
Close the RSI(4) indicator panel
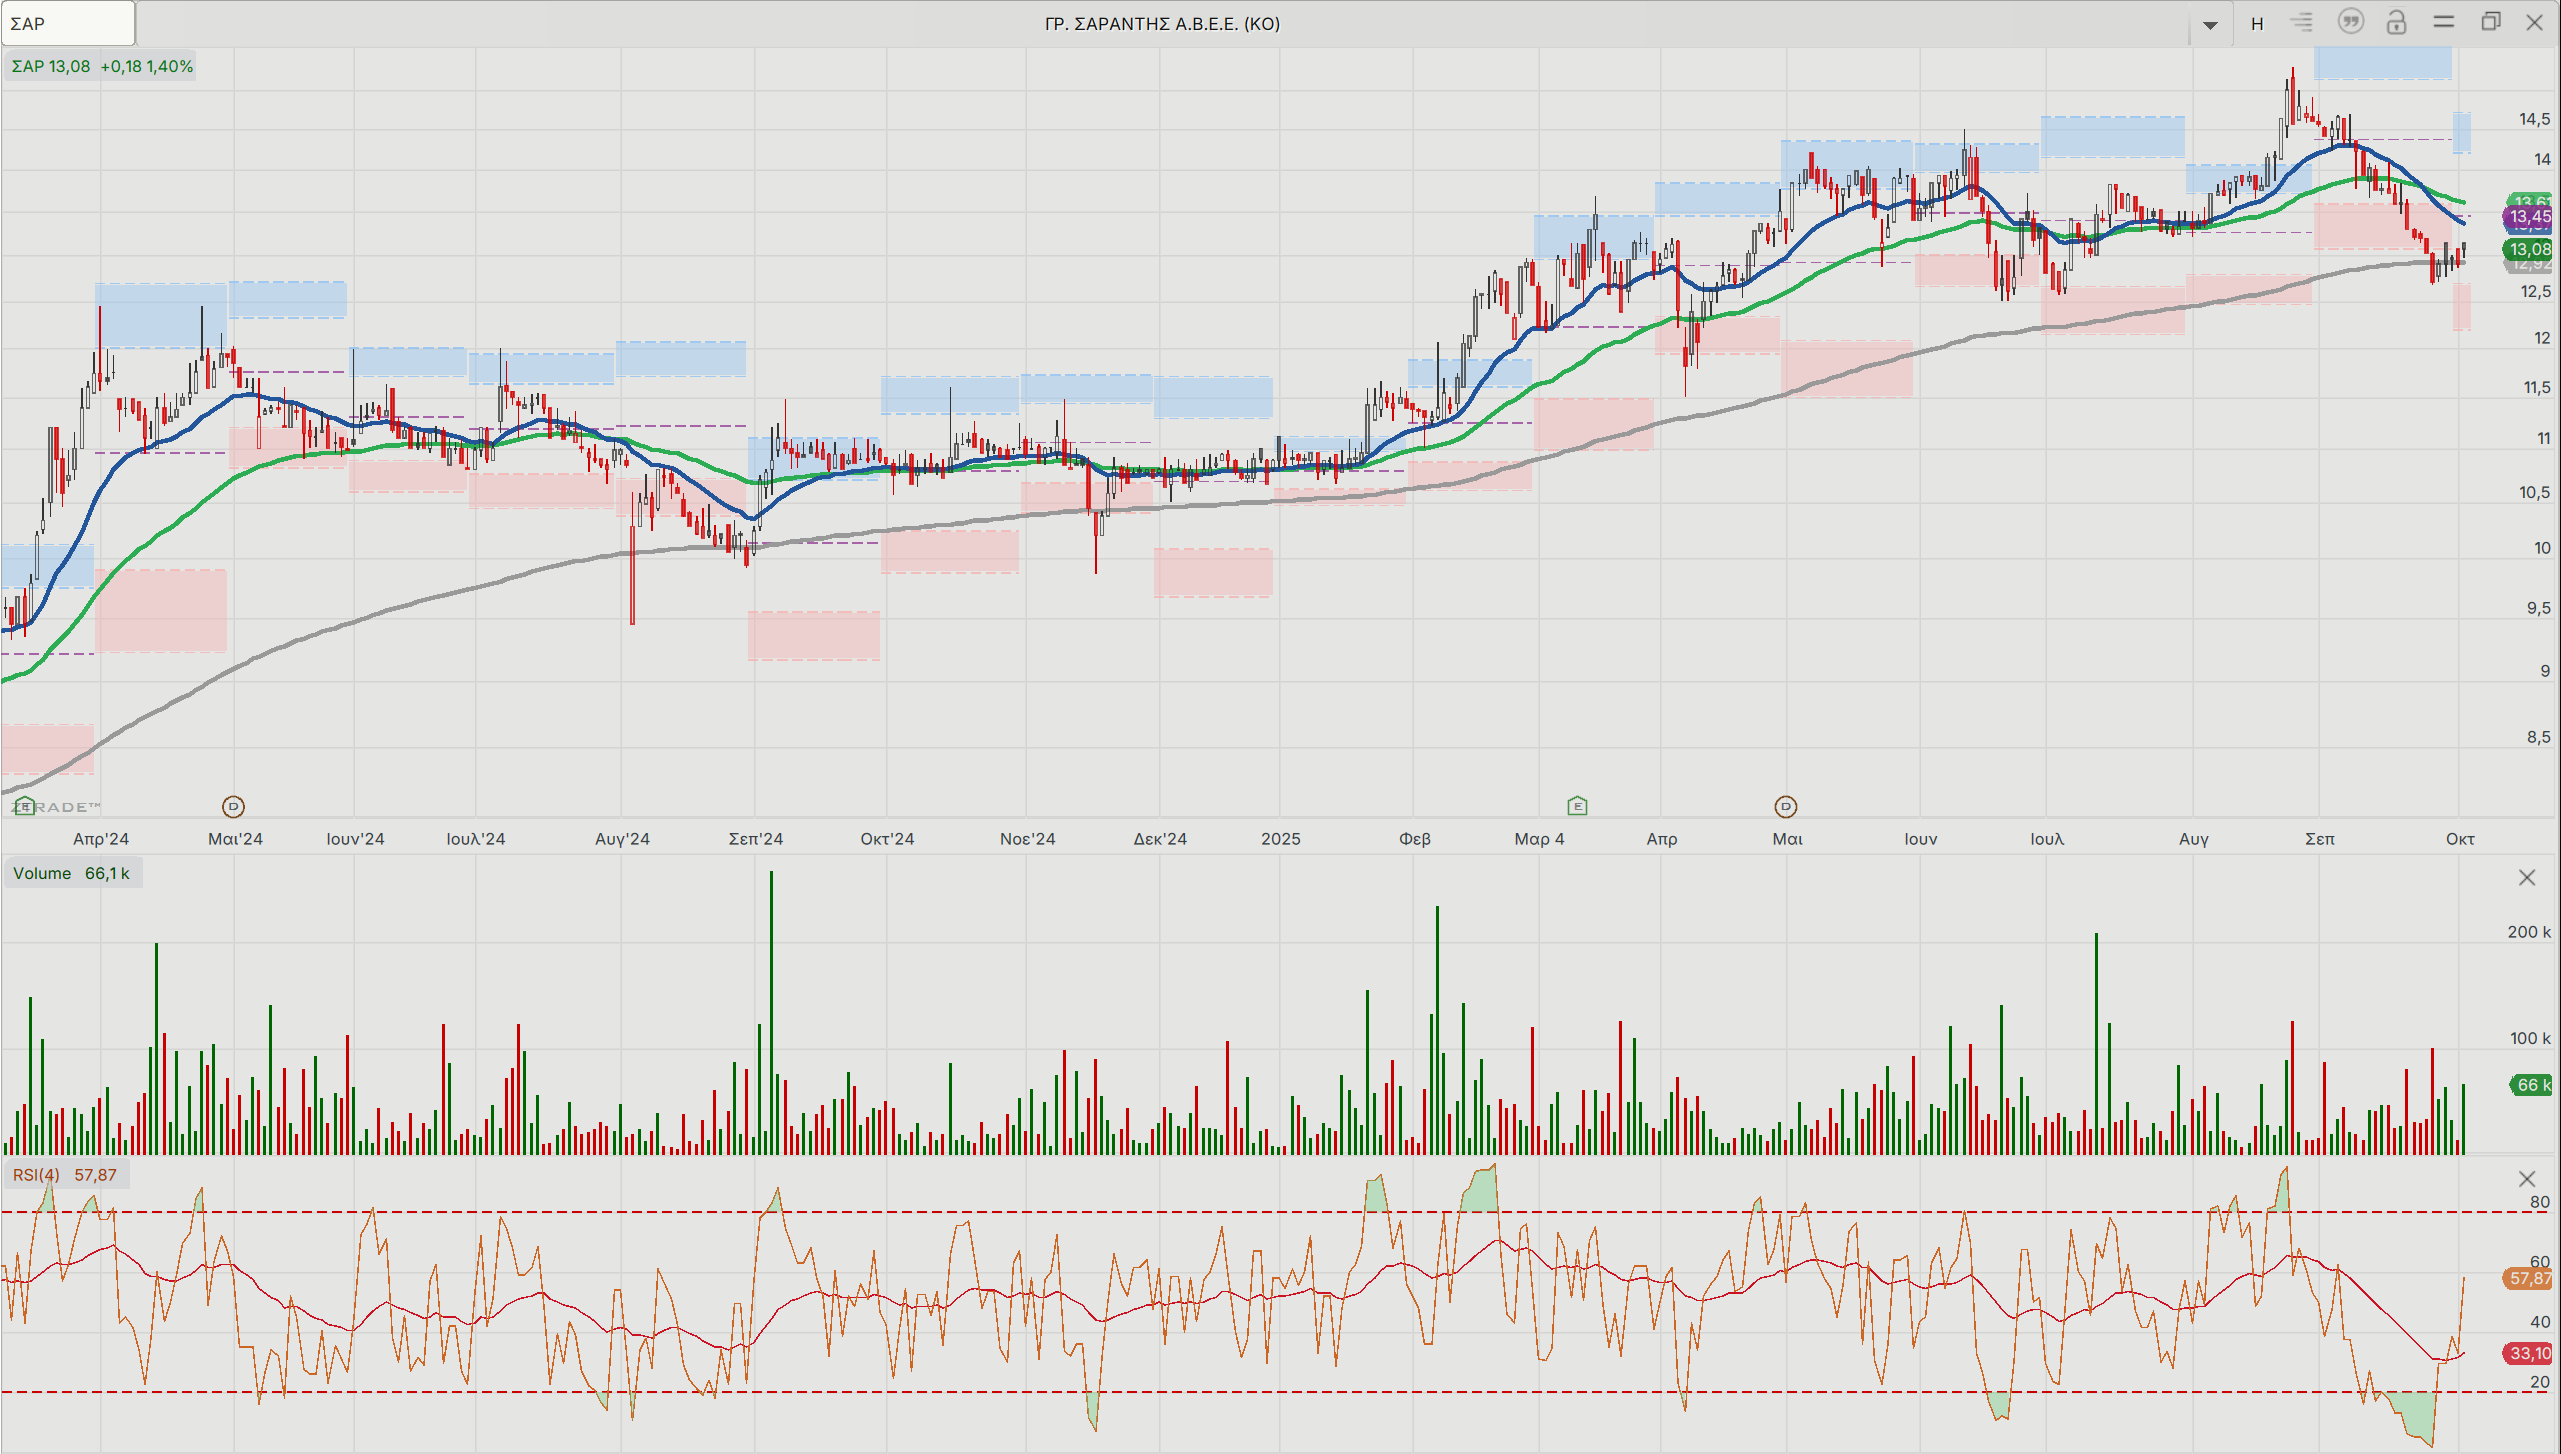pyautogui.click(x=2527, y=1179)
